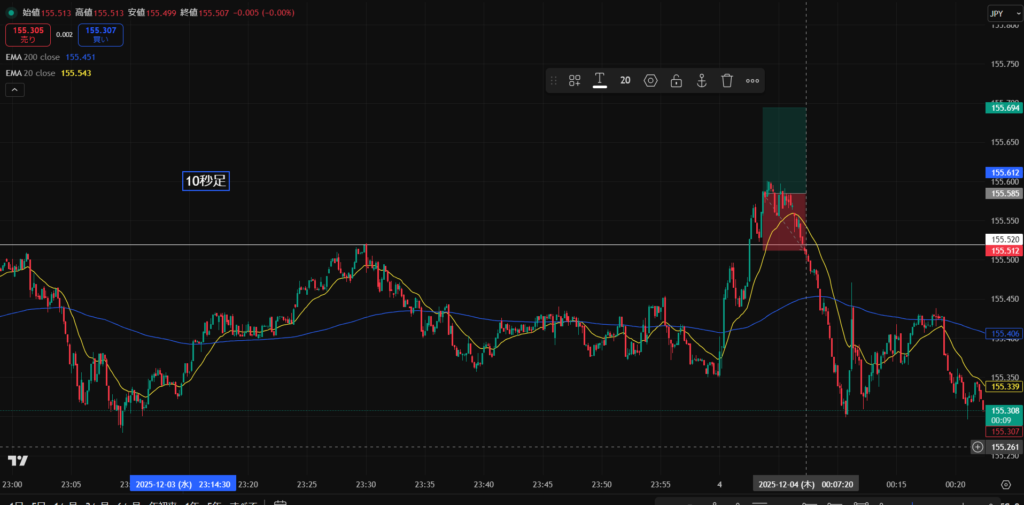Click the TradingView logo on the chart

coord(17,460)
